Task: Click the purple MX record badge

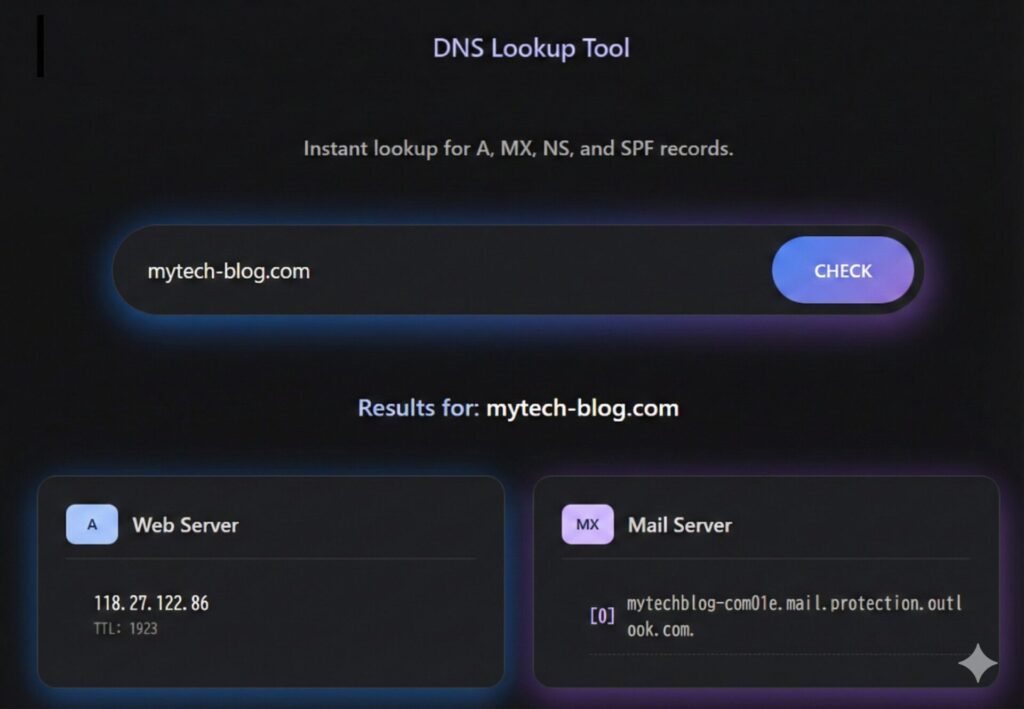Action: (587, 524)
